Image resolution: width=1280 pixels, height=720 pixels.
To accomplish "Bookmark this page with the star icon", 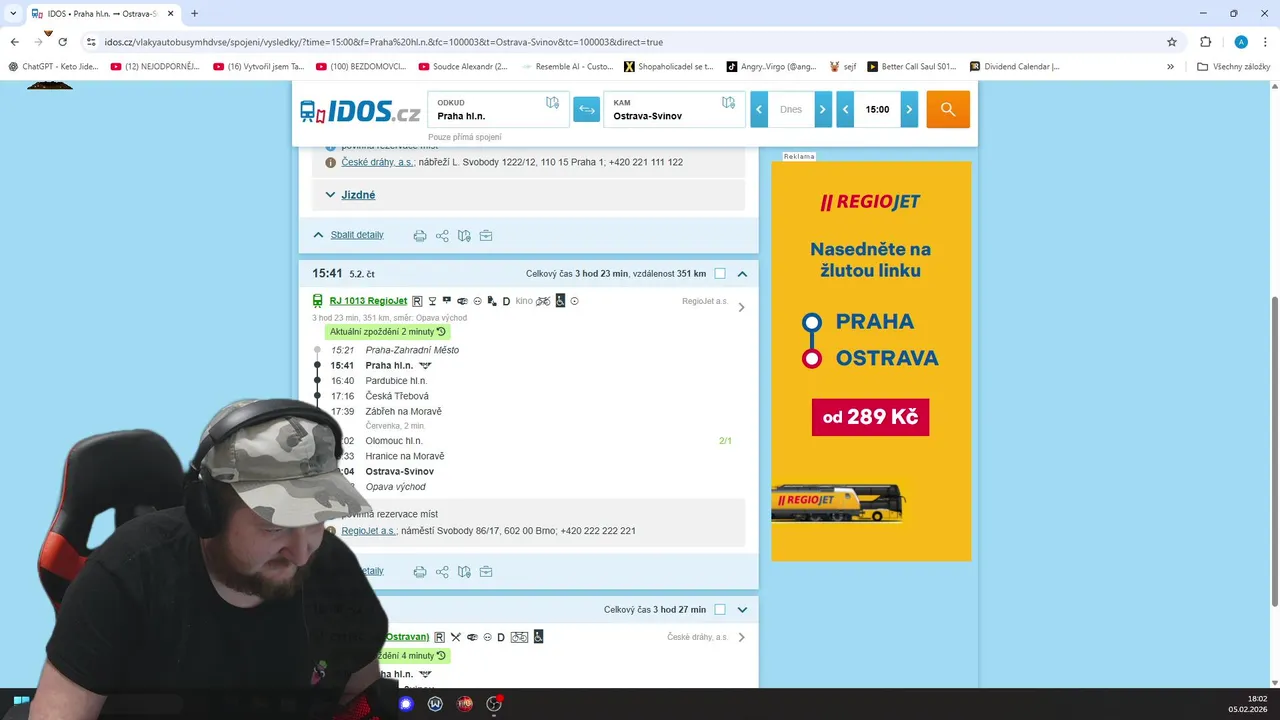I will (x=1172, y=42).
